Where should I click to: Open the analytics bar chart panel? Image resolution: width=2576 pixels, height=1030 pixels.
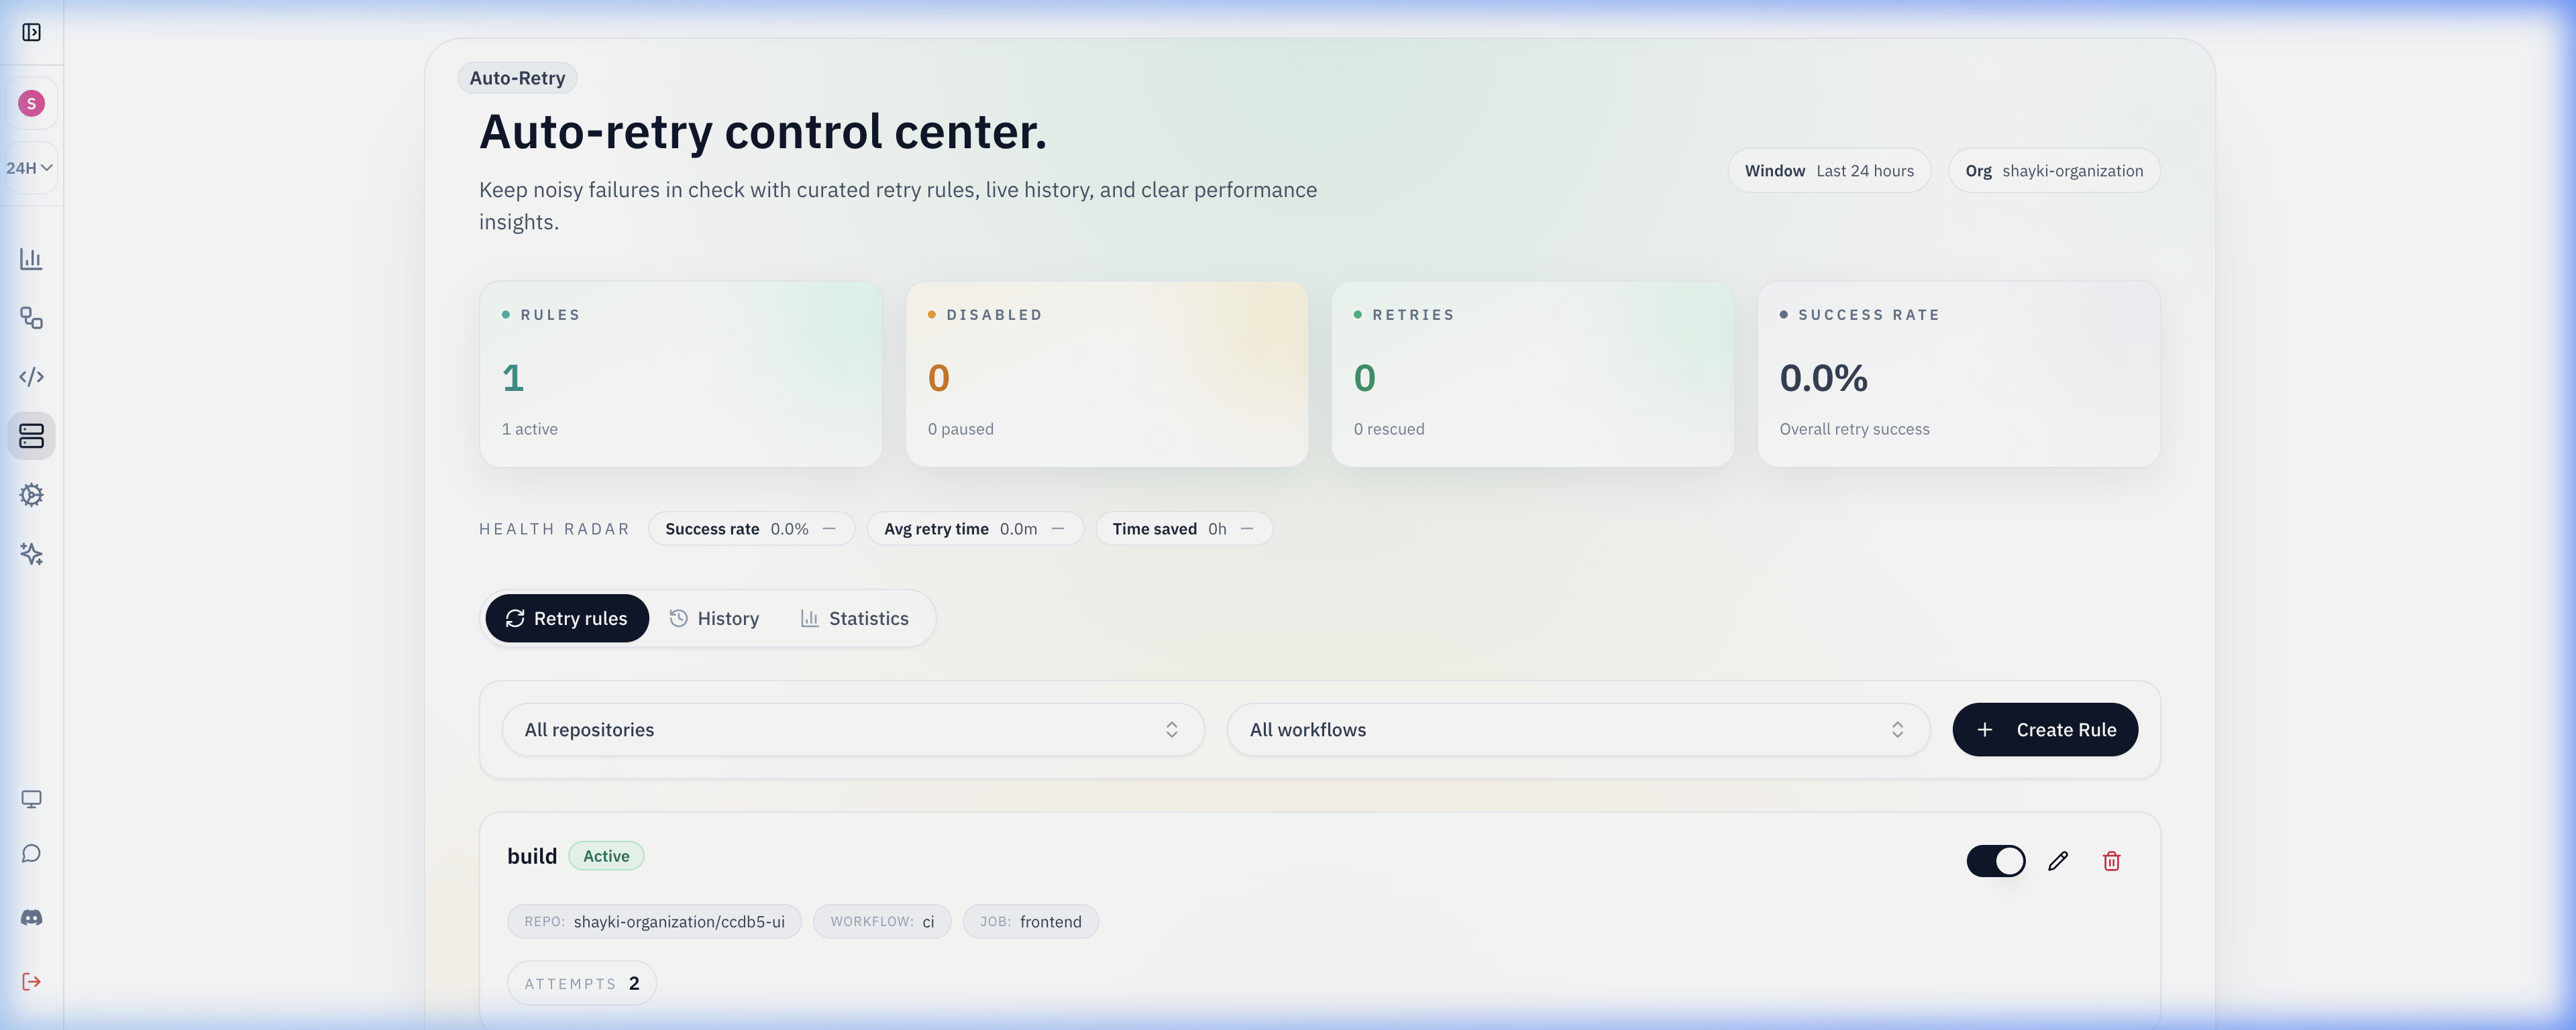[31, 258]
